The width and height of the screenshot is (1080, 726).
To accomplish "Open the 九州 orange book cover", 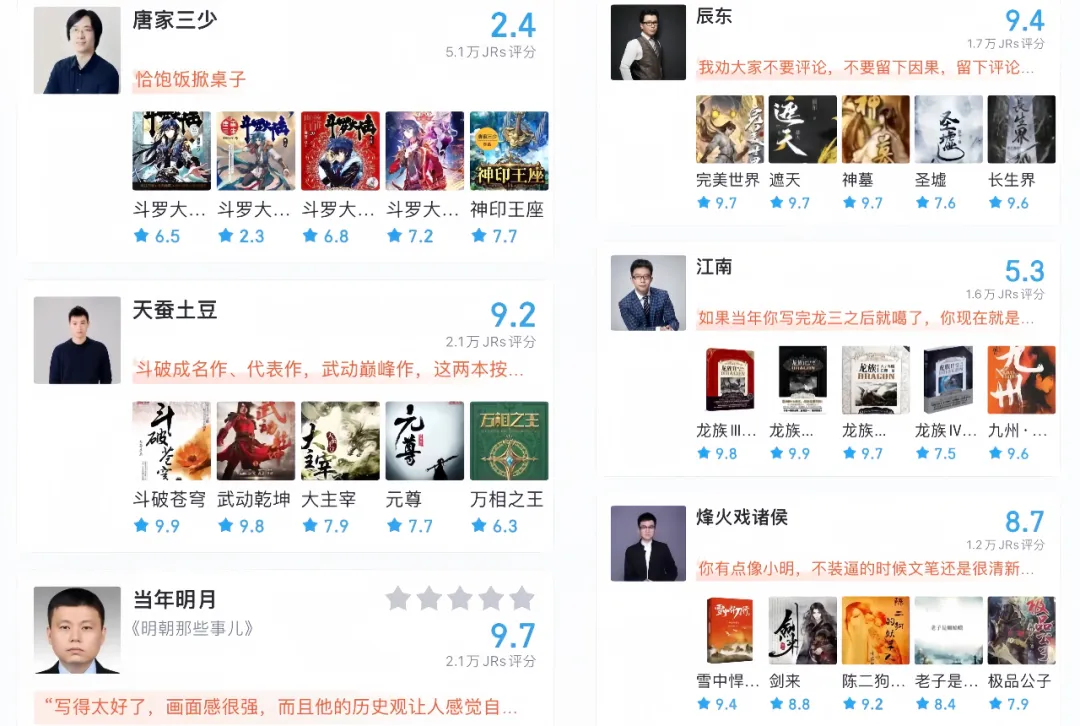I will [1021, 380].
